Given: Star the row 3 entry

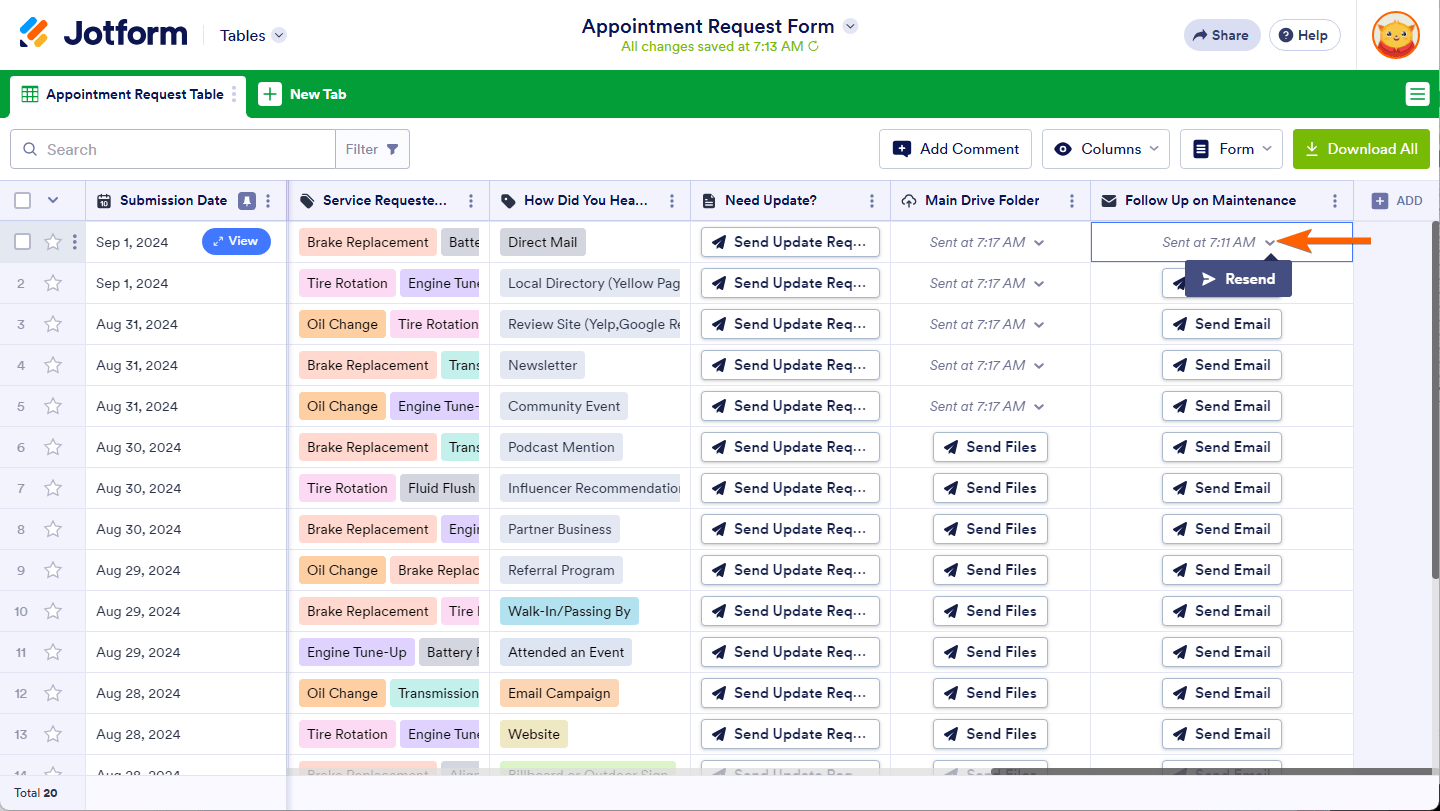Looking at the screenshot, I should pyautogui.click(x=53, y=324).
